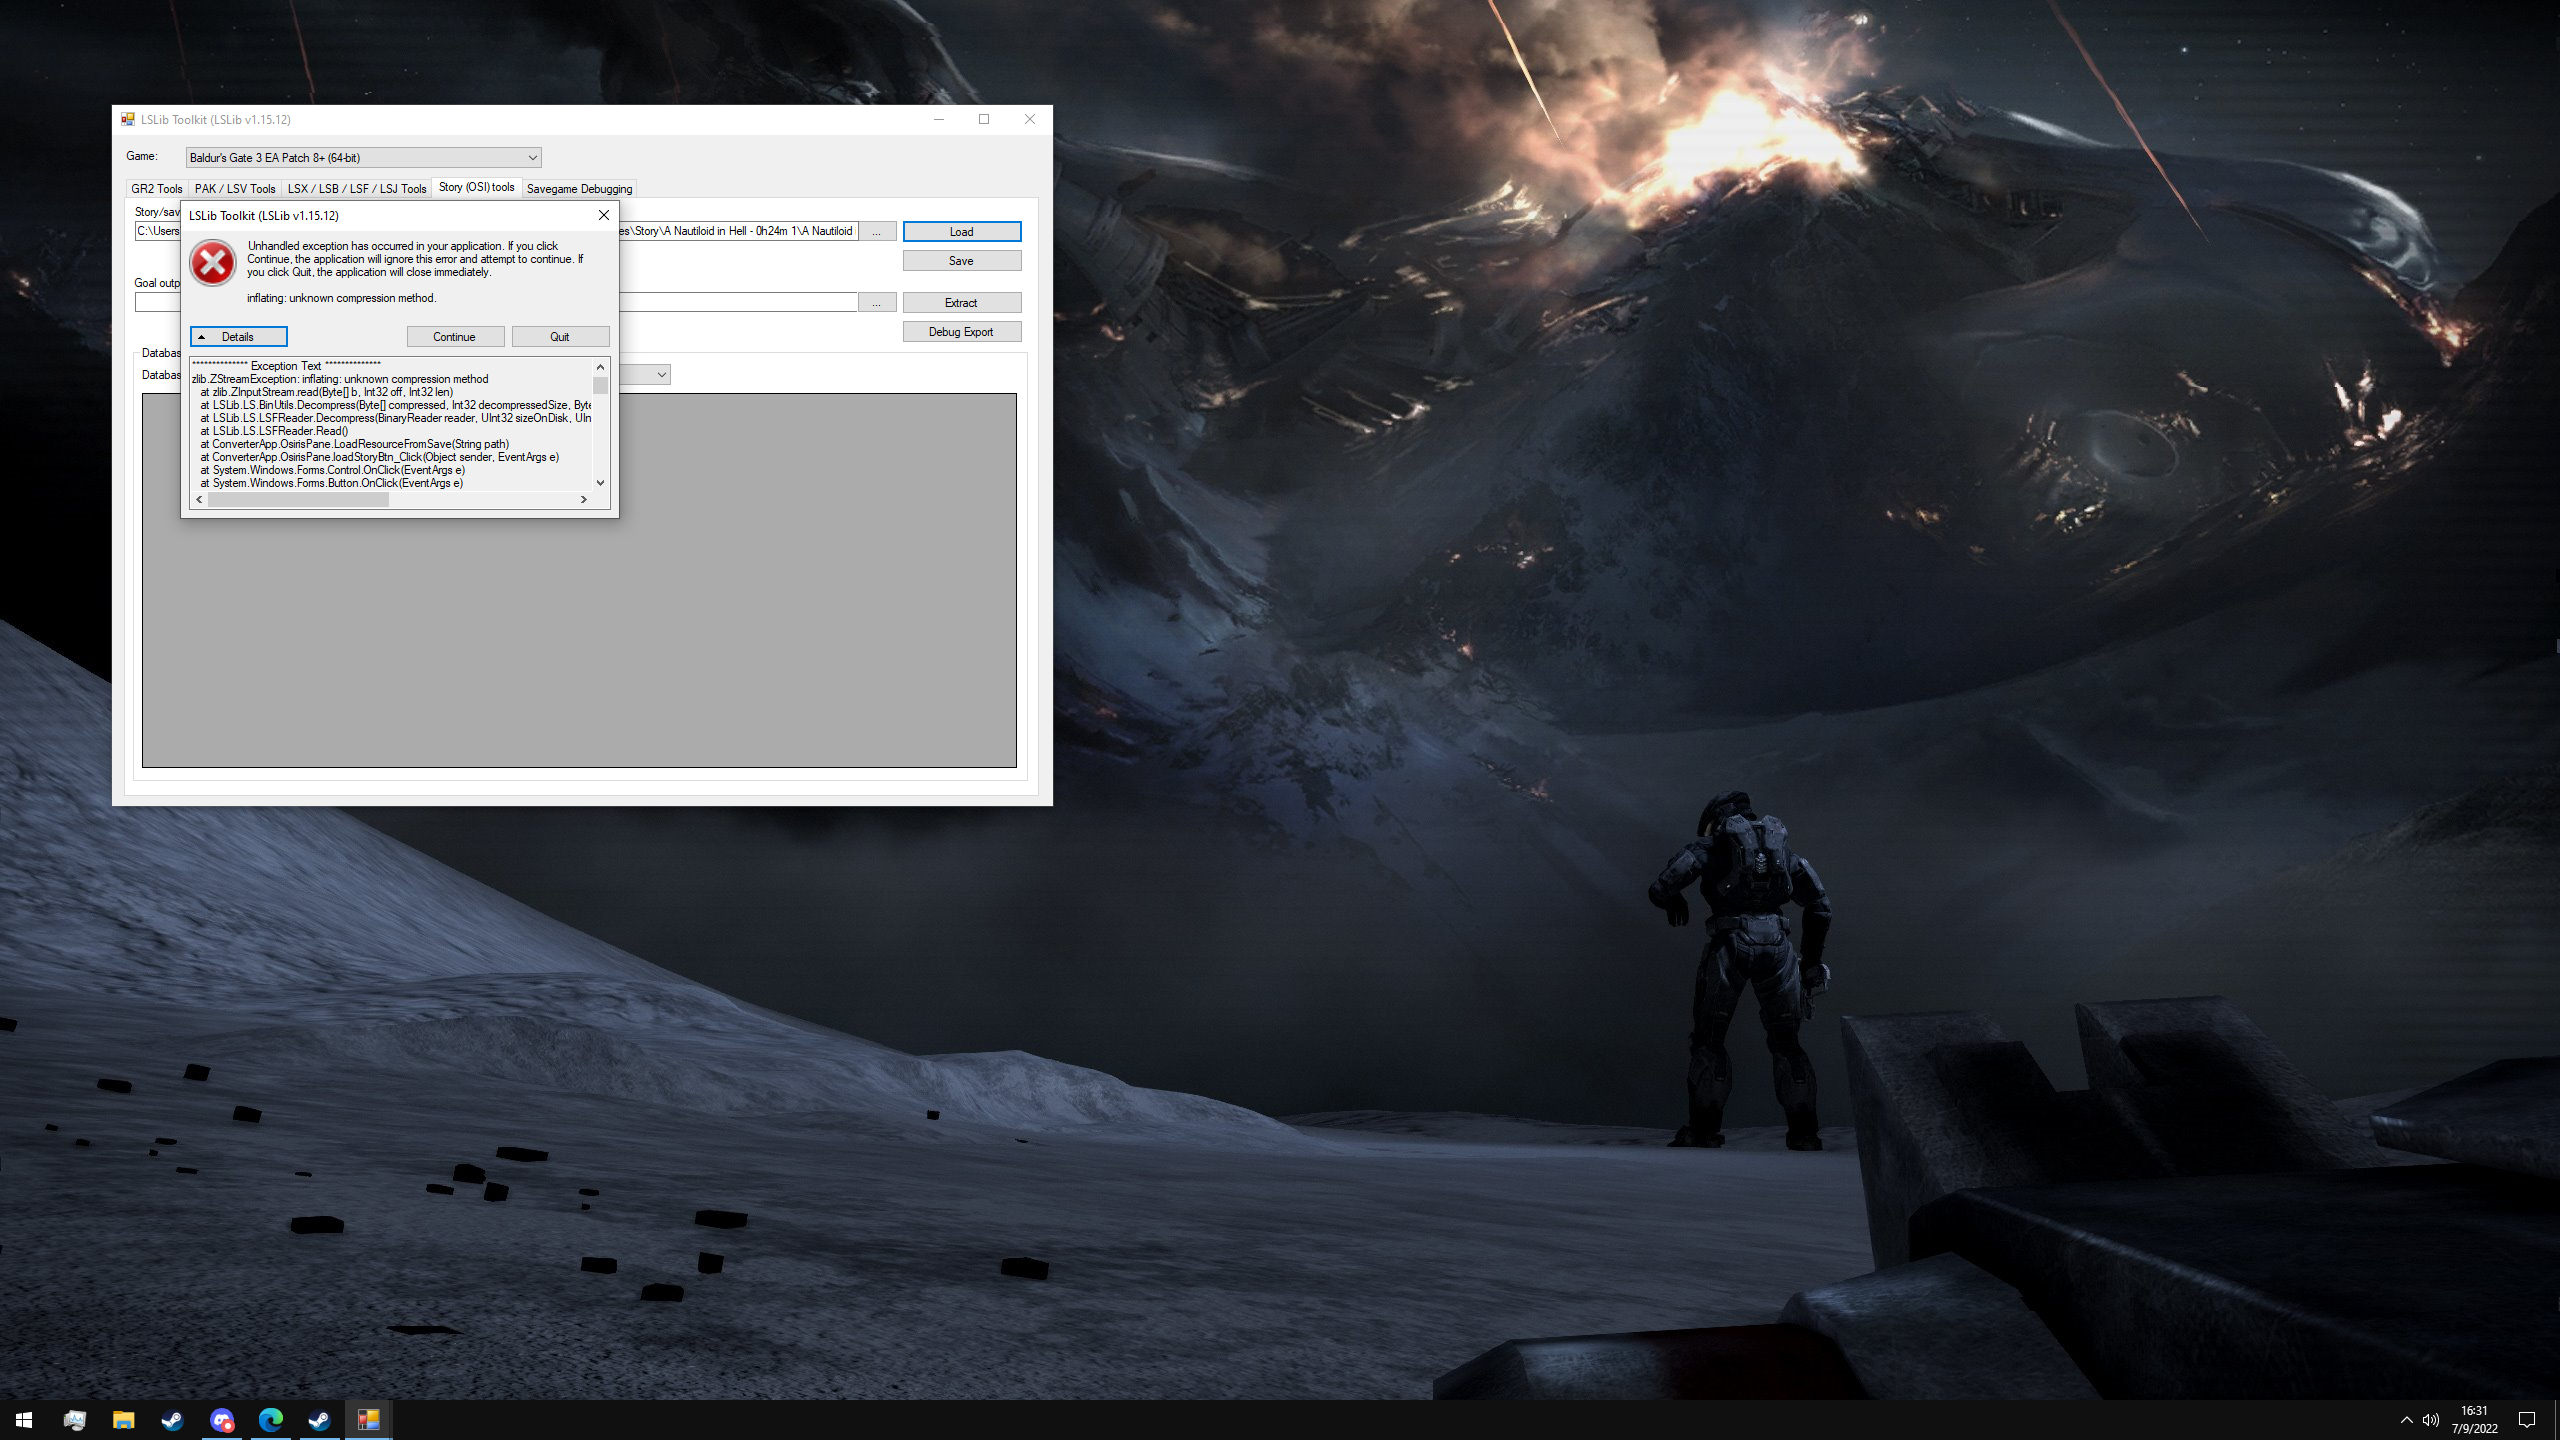Open the Savegame Debugging tab
This screenshot has width=2560, height=1440.
pyautogui.click(x=579, y=189)
